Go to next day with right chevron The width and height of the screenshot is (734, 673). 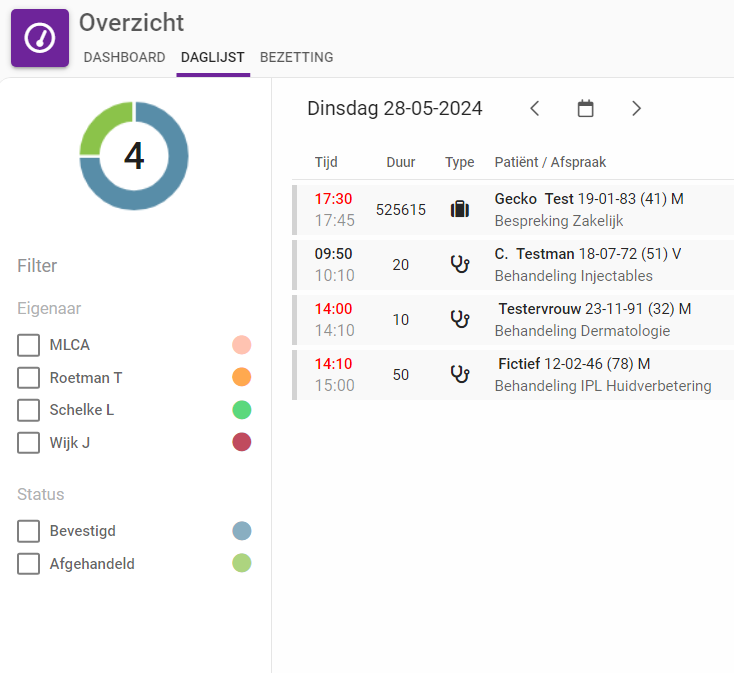[637, 109]
